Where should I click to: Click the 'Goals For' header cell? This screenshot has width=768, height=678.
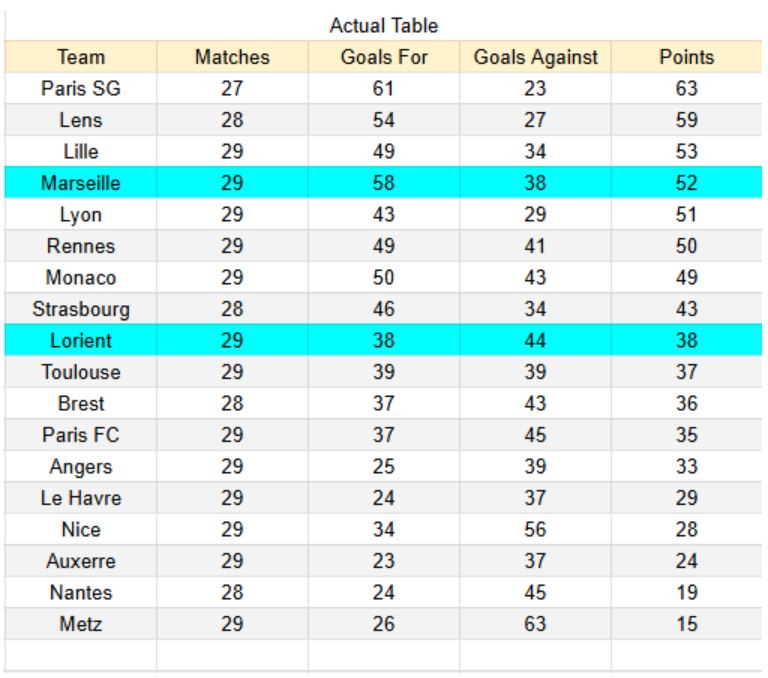(x=383, y=57)
